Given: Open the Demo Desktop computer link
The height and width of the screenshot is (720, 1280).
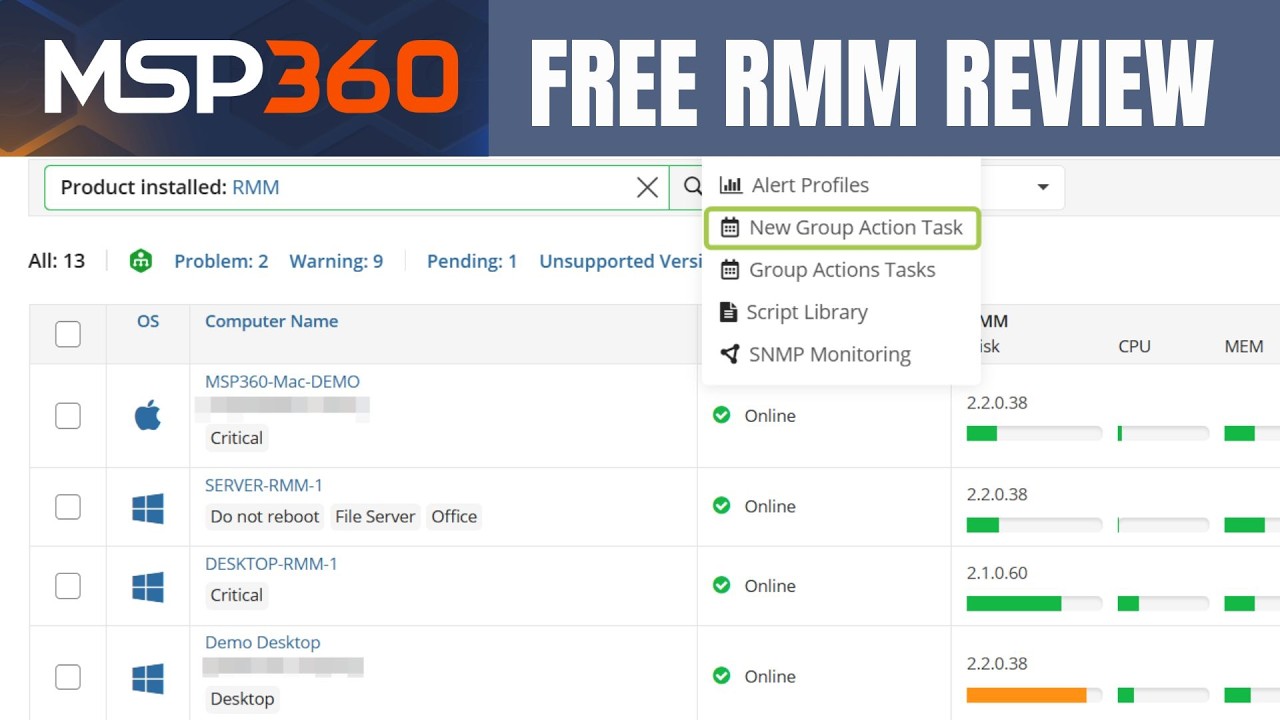Looking at the screenshot, I should [262, 642].
